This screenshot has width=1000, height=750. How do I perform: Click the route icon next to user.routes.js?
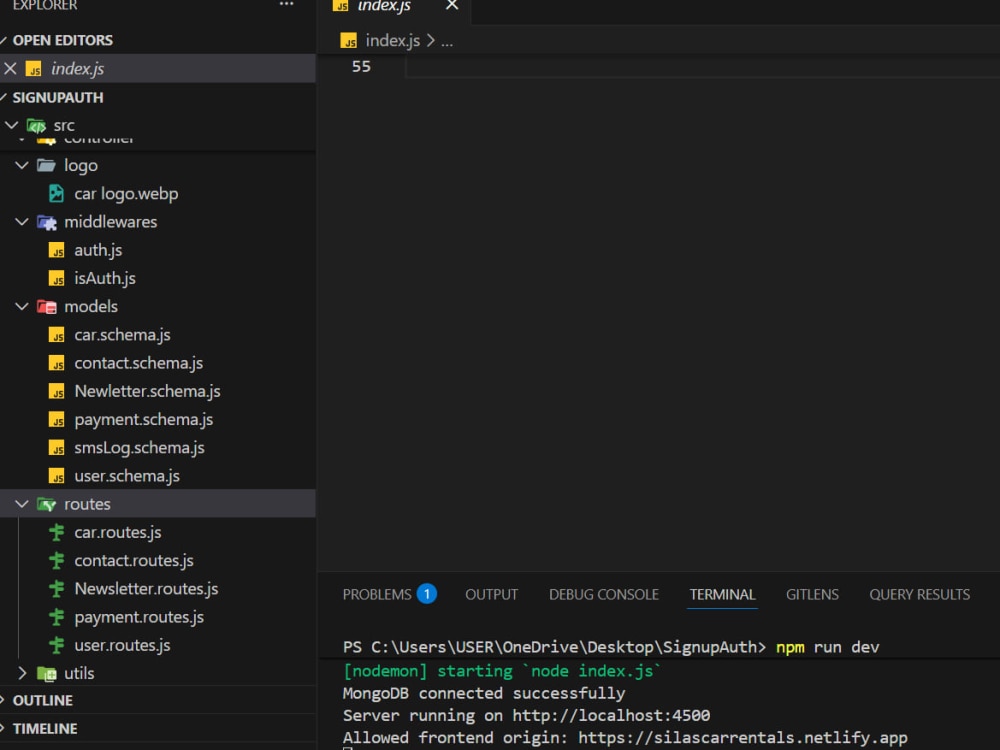coord(57,645)
